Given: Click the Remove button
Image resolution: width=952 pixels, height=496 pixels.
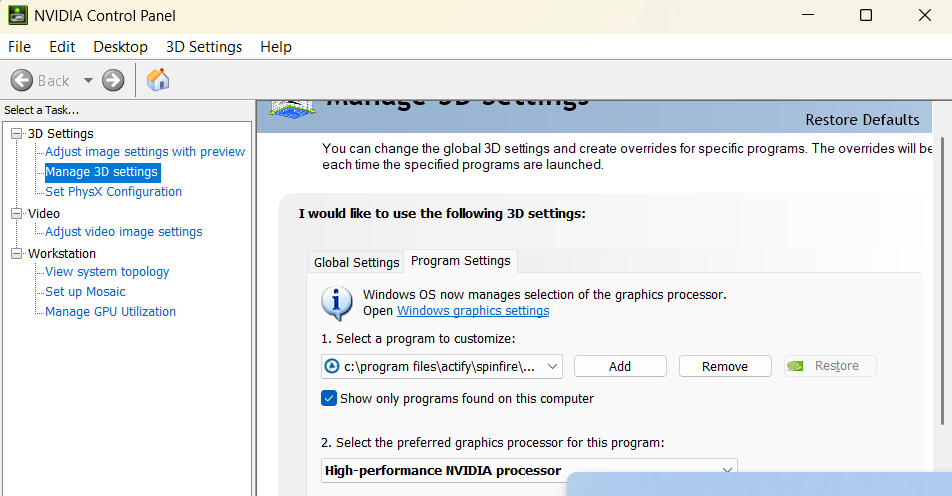Looking at the screenshot, I should pos(725,366).
